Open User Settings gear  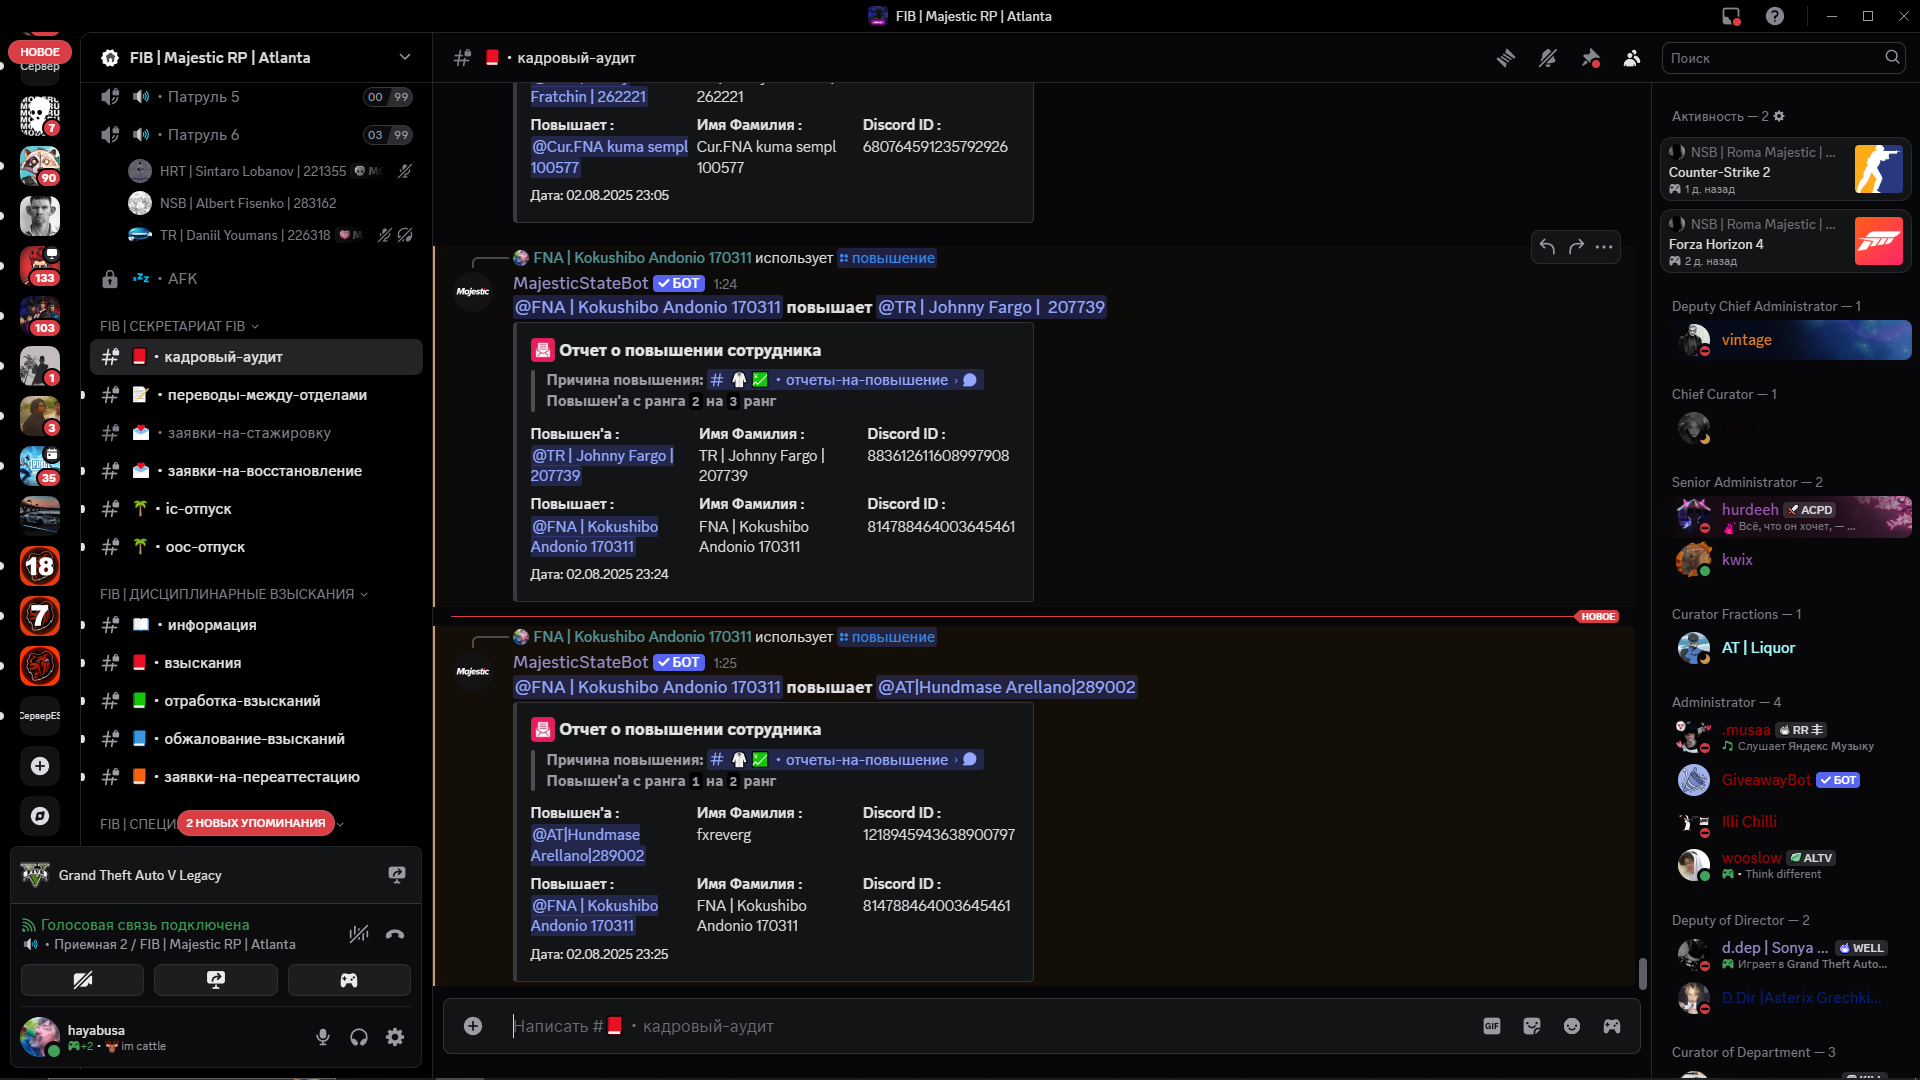[x=395, y=1037]
